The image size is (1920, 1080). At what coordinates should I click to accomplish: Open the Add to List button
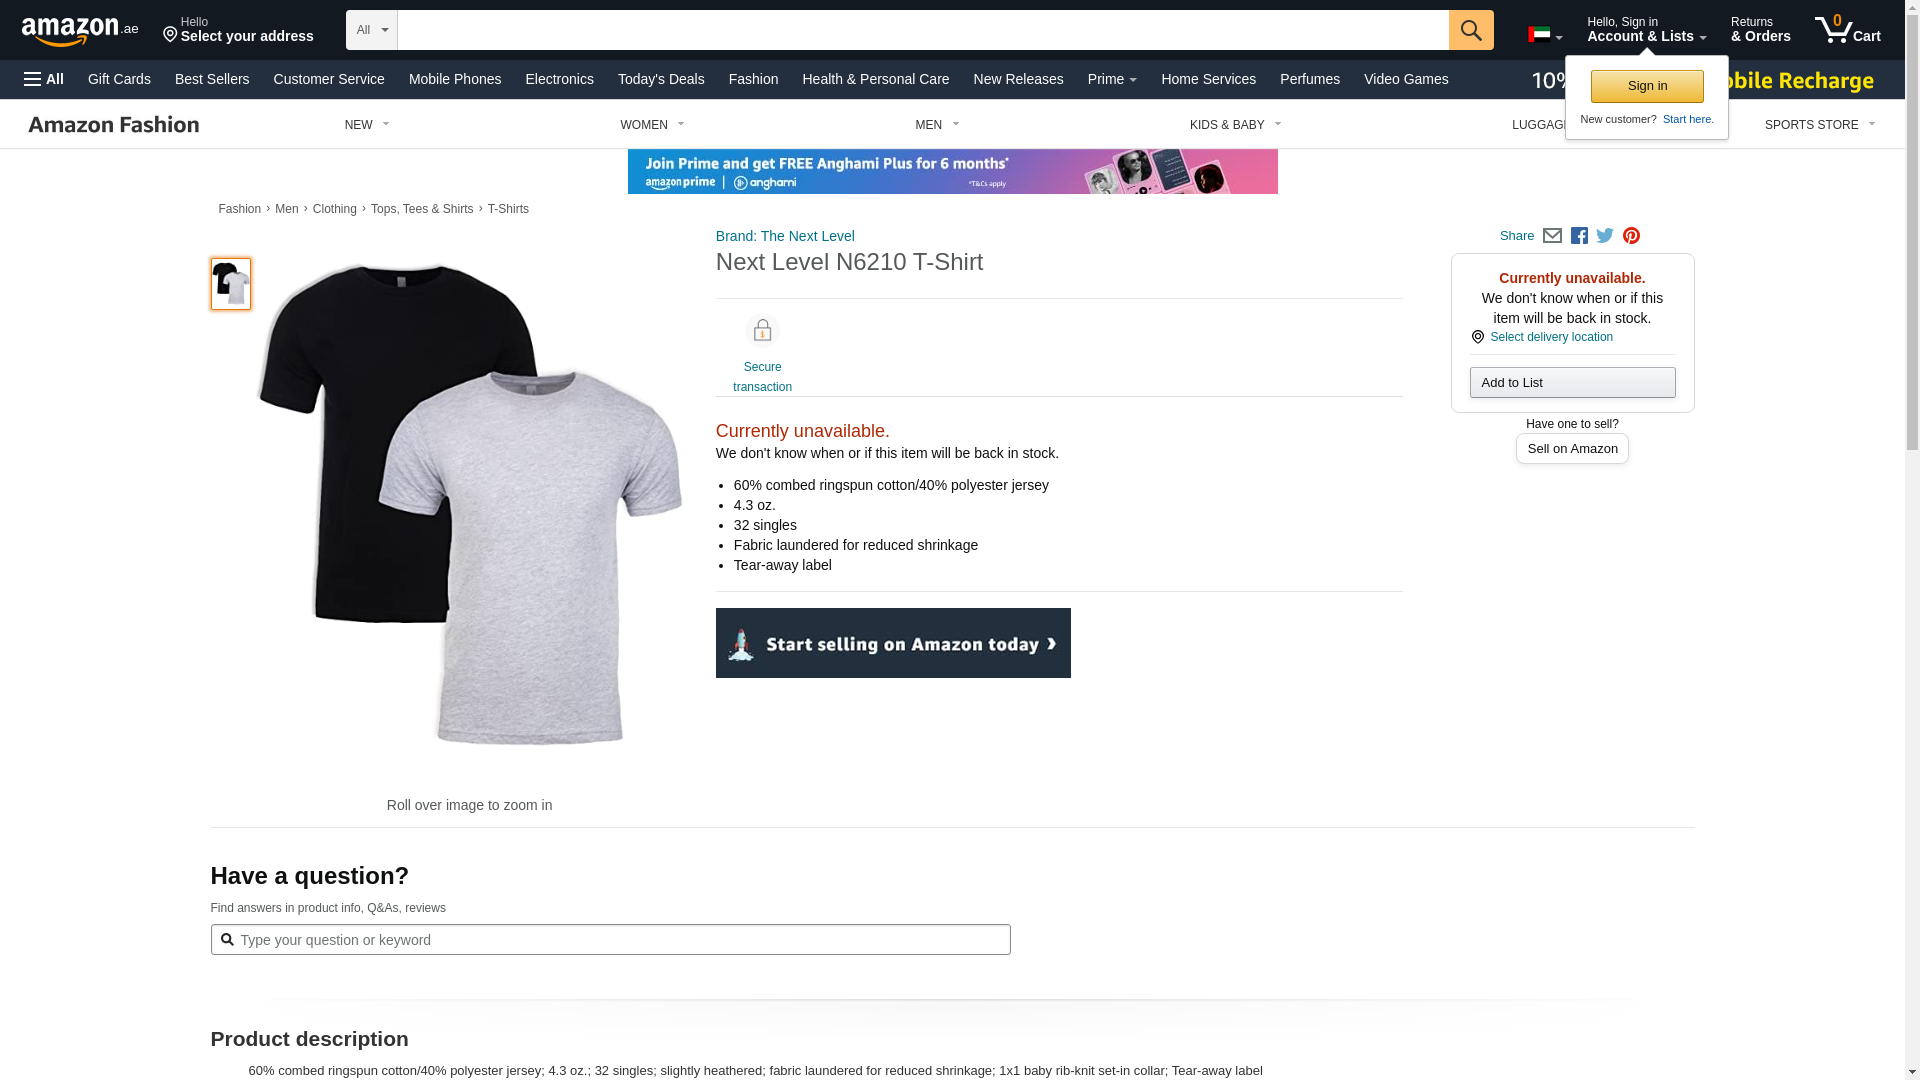point(1572,383)
